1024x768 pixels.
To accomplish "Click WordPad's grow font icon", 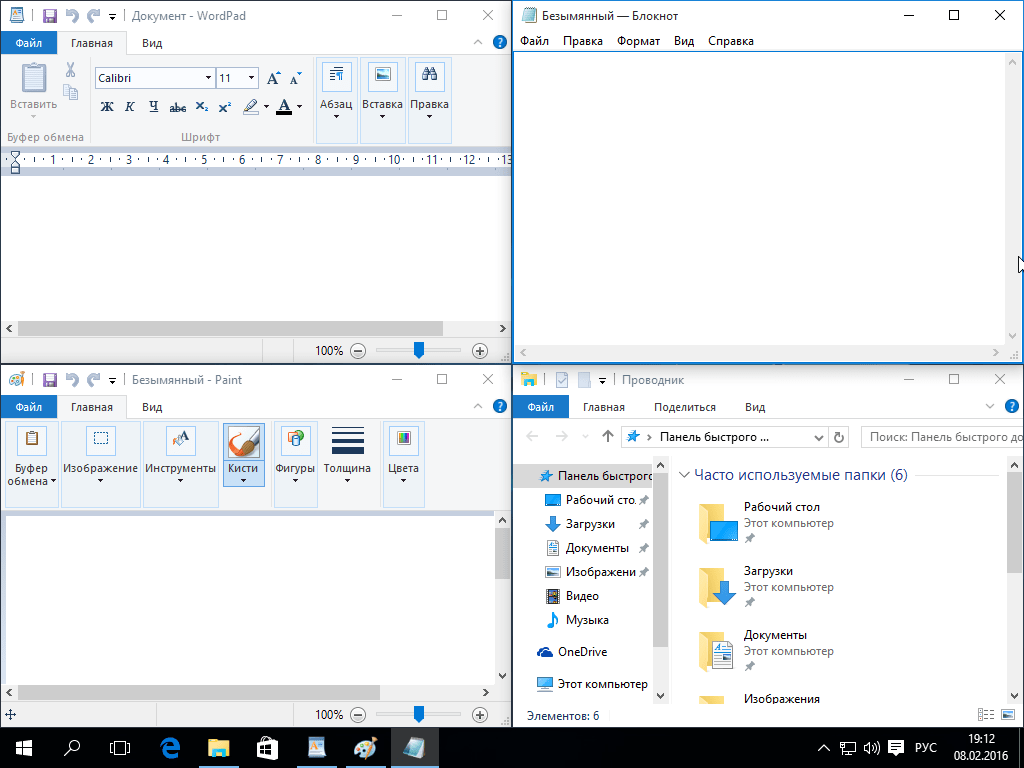I will 273,78.
